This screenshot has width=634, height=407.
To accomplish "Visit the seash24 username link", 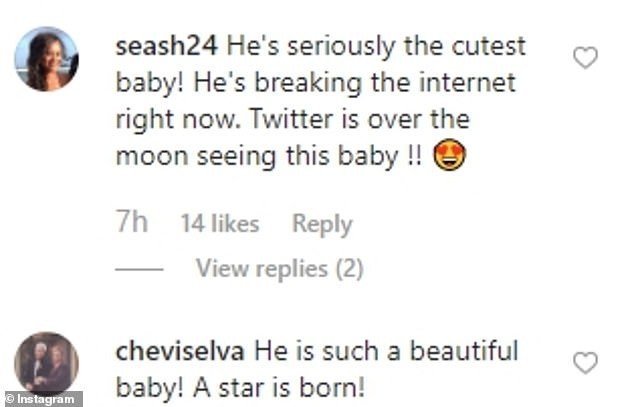I will coord(167,47).
